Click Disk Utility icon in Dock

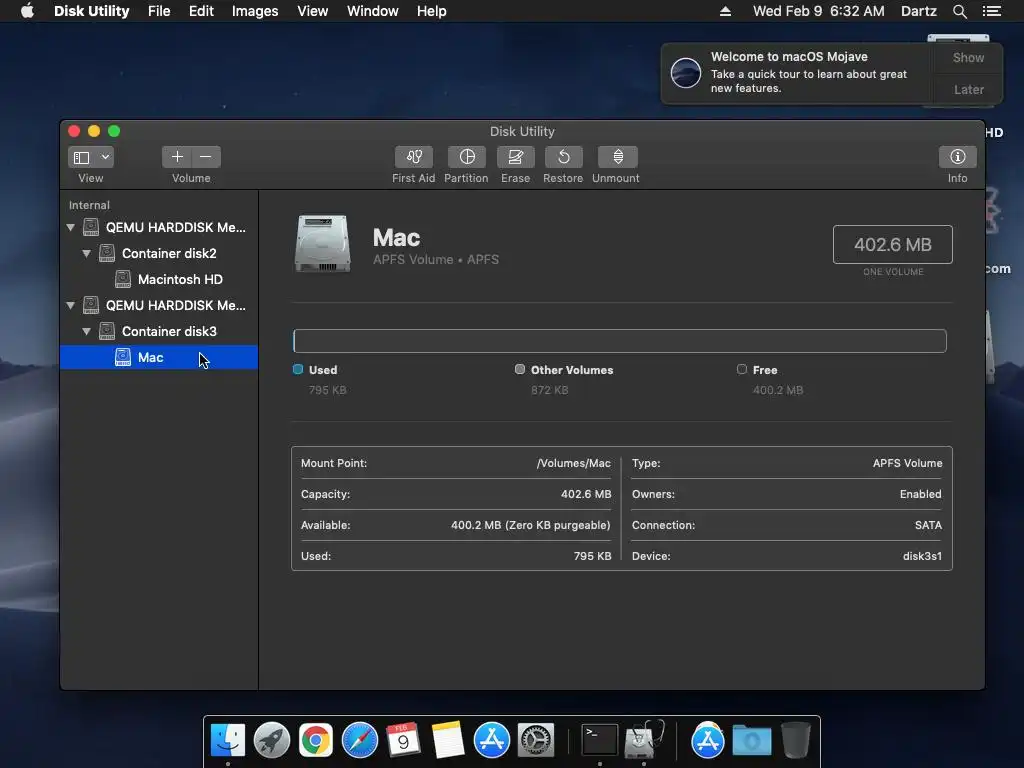(644, 739)
